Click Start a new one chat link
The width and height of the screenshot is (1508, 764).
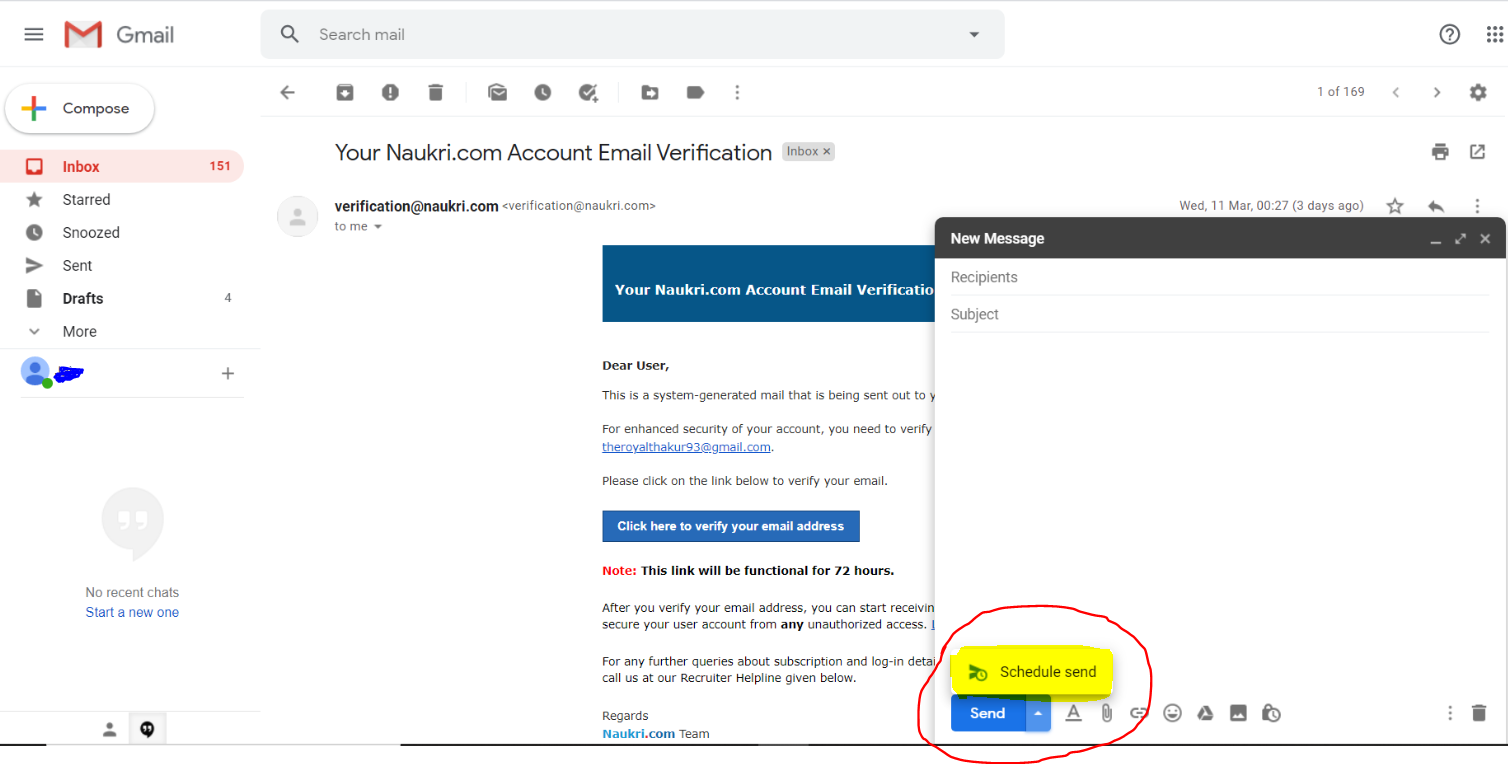132,612
